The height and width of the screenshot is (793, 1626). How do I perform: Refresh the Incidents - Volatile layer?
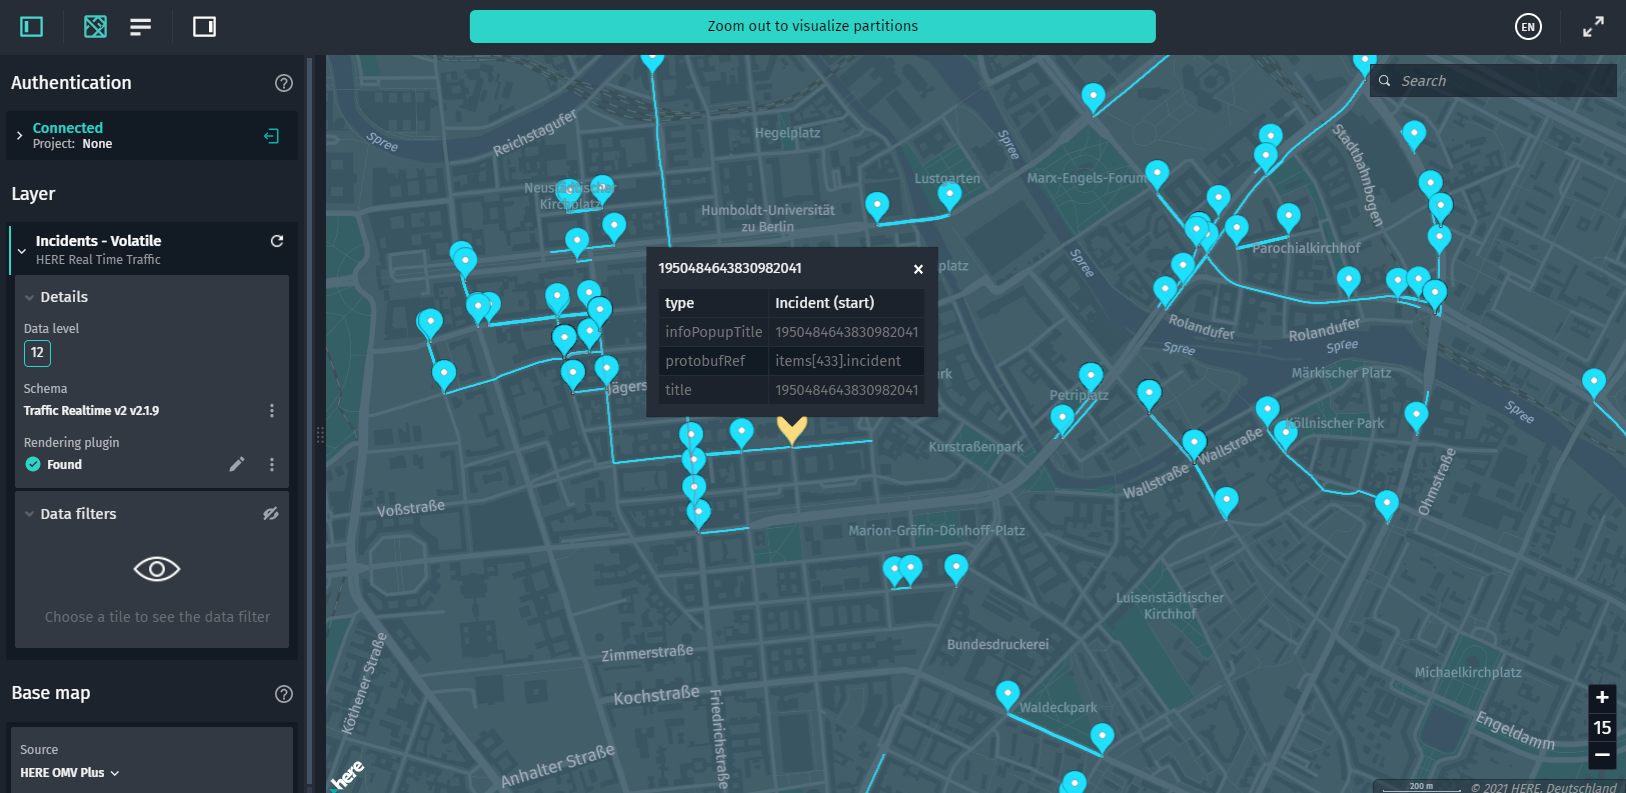click(277, 241)
